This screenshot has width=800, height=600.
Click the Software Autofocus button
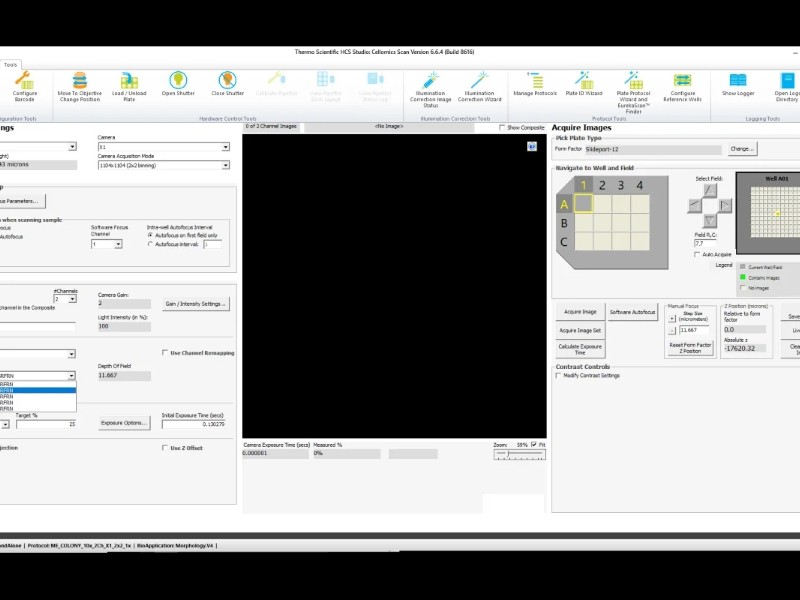coord(633,312)
